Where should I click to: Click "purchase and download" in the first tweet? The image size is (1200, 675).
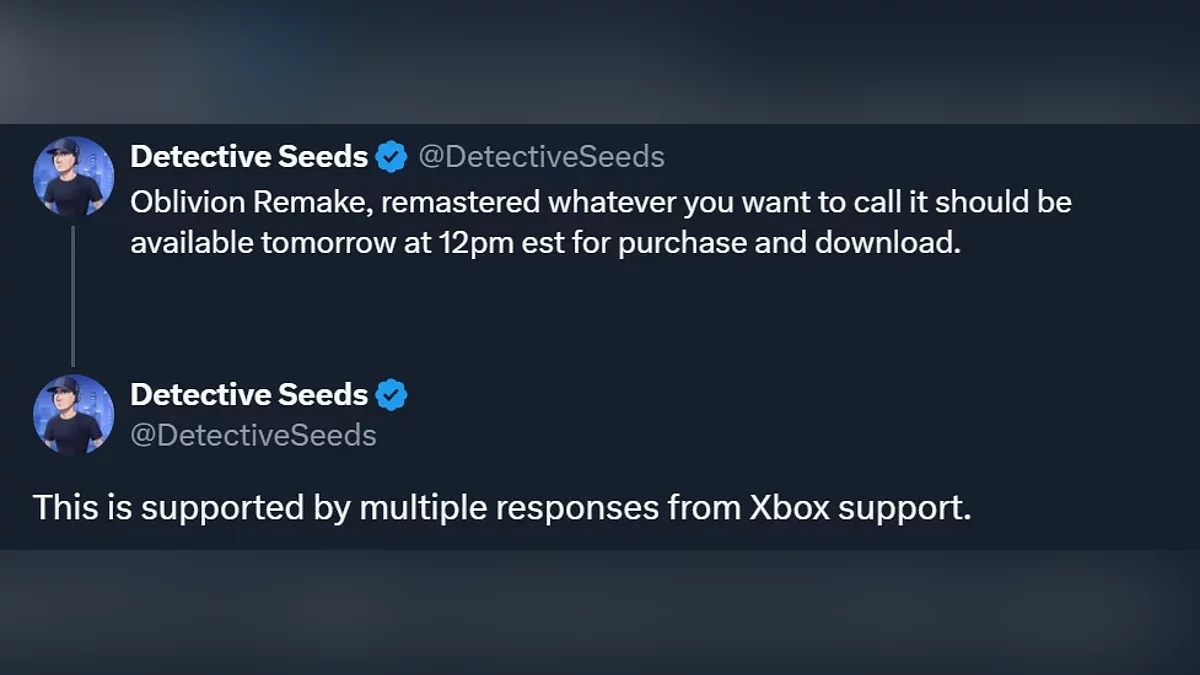click(x=786, y=244)
